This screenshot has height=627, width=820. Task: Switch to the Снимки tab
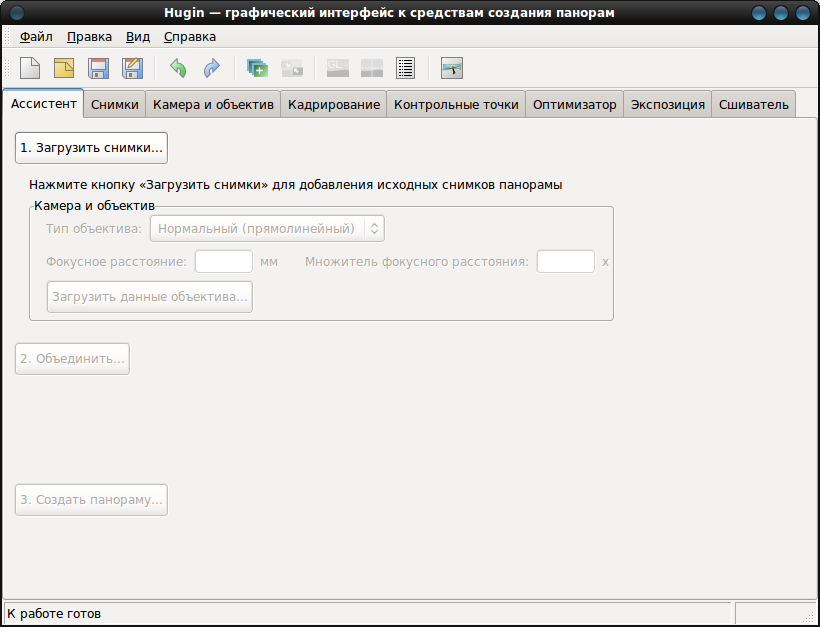tap(115, 105)
